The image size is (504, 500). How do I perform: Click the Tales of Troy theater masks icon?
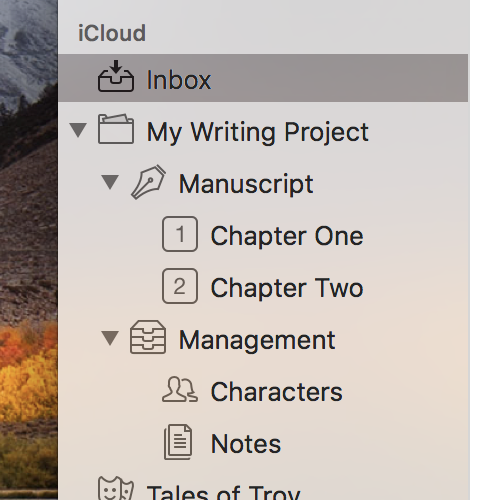[x=116, y=488]
